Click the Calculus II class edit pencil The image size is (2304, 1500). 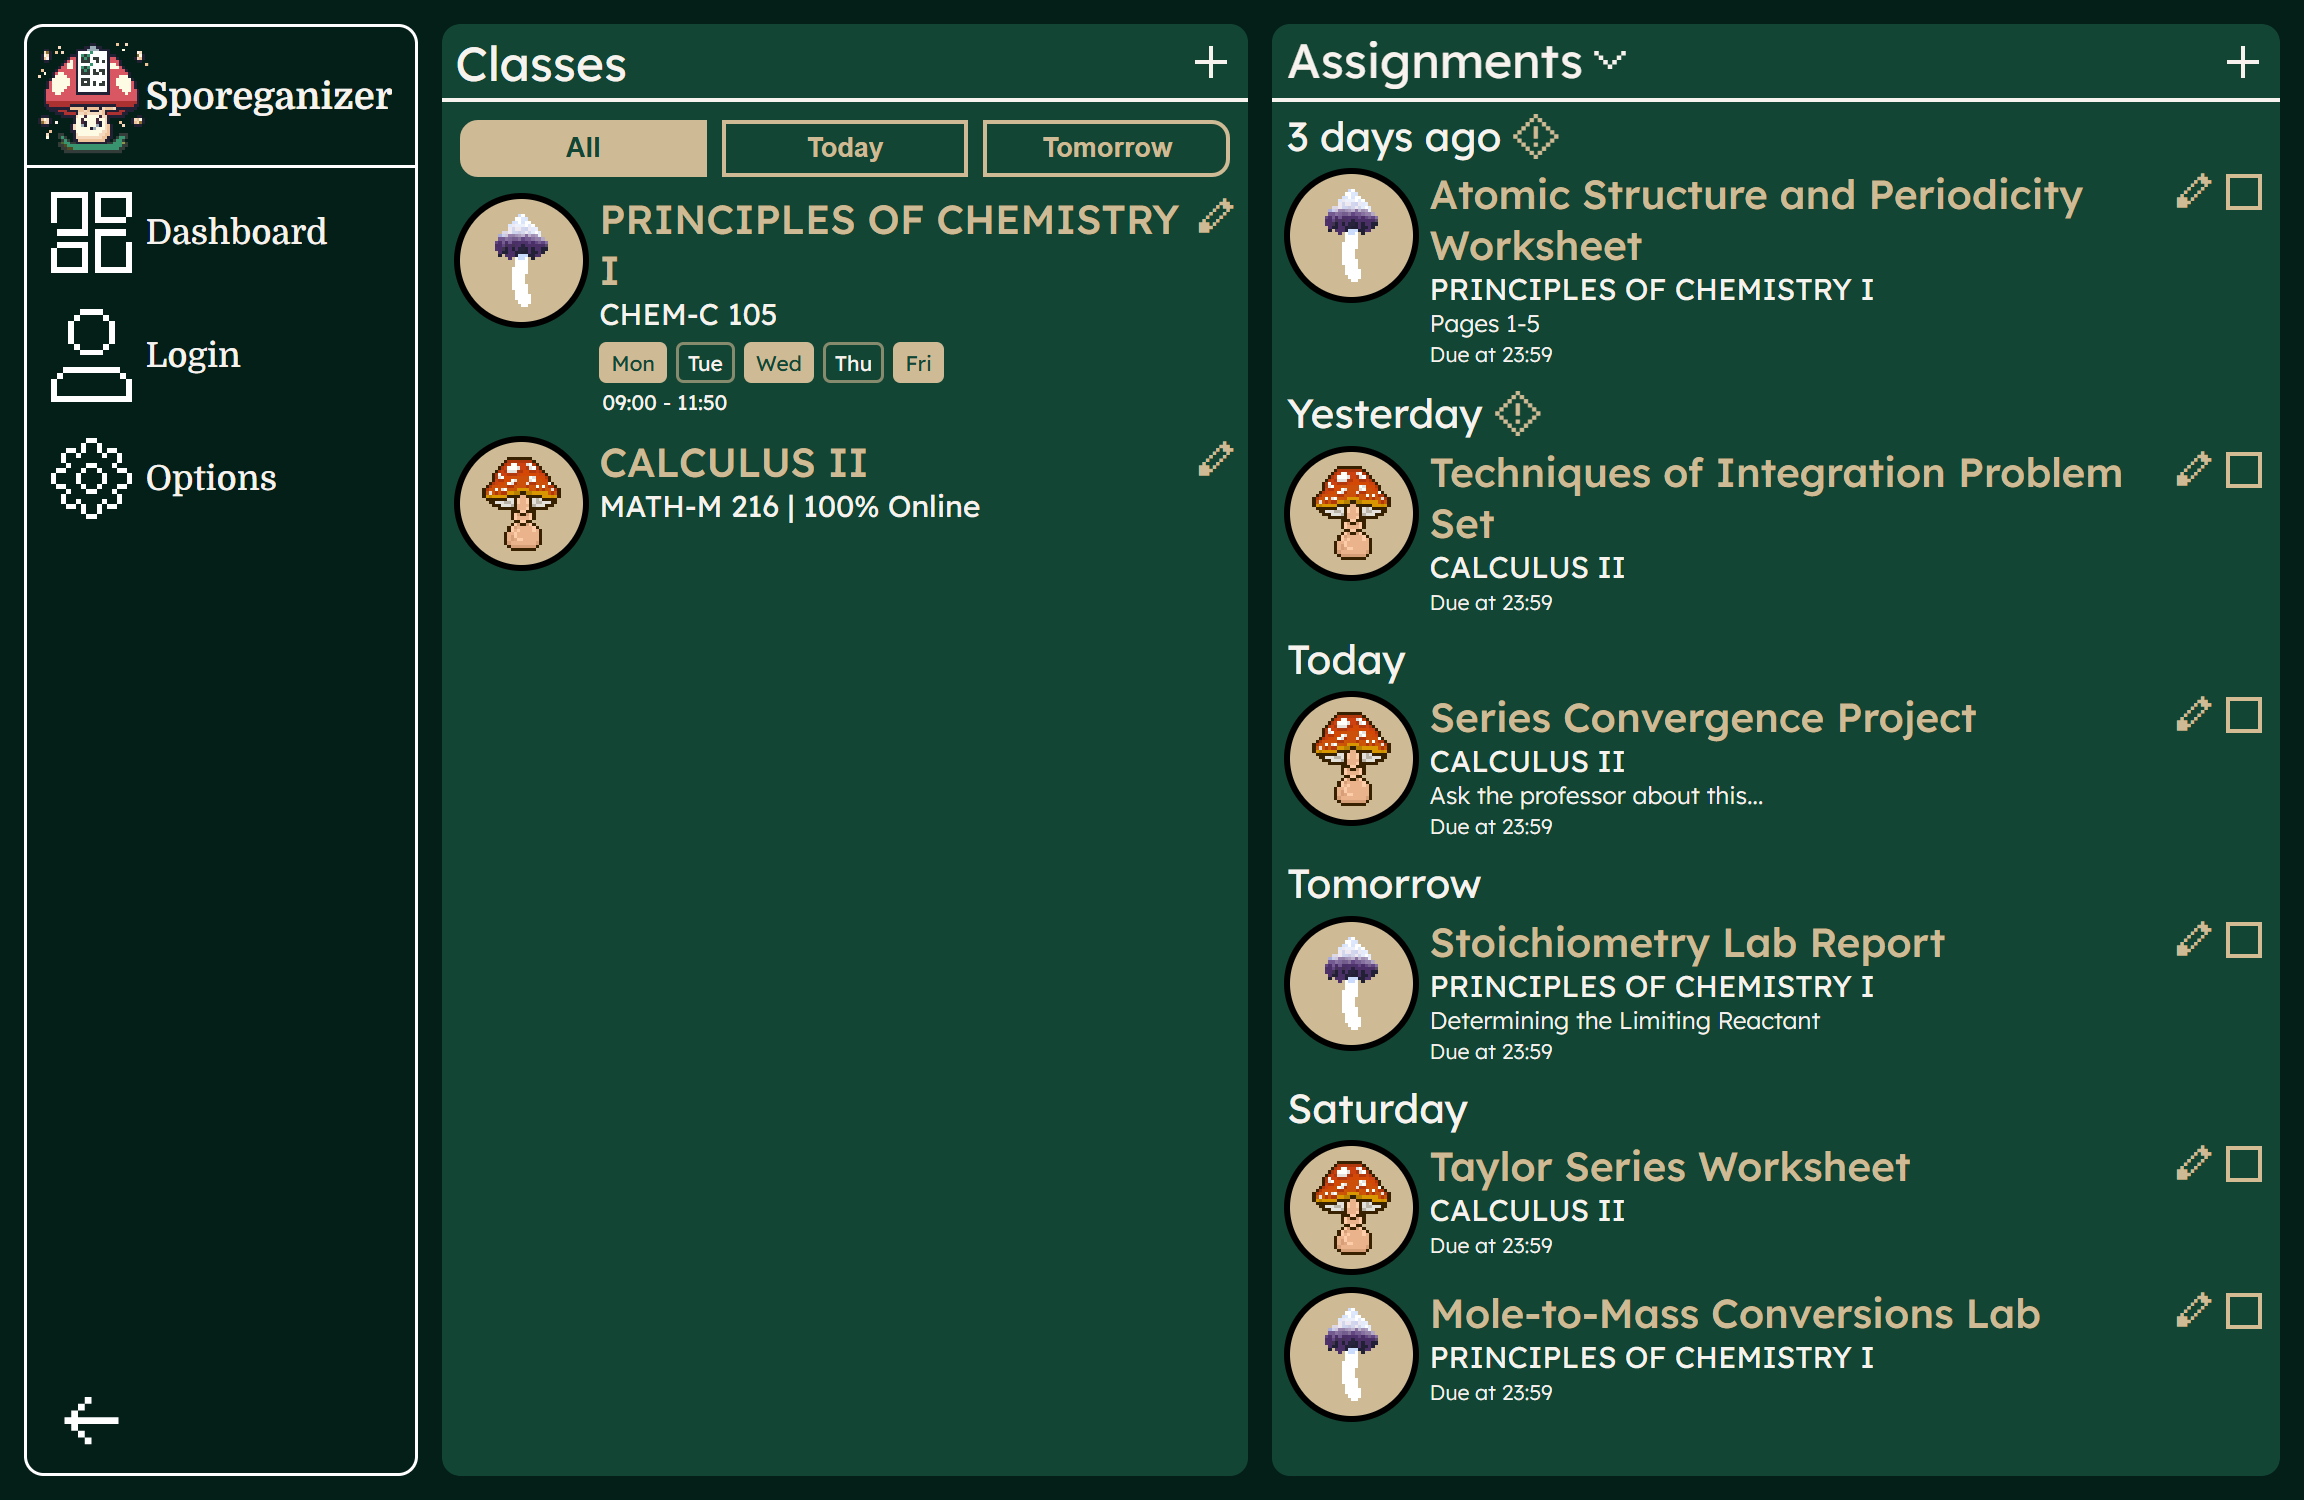click(x=1215, y=460)
